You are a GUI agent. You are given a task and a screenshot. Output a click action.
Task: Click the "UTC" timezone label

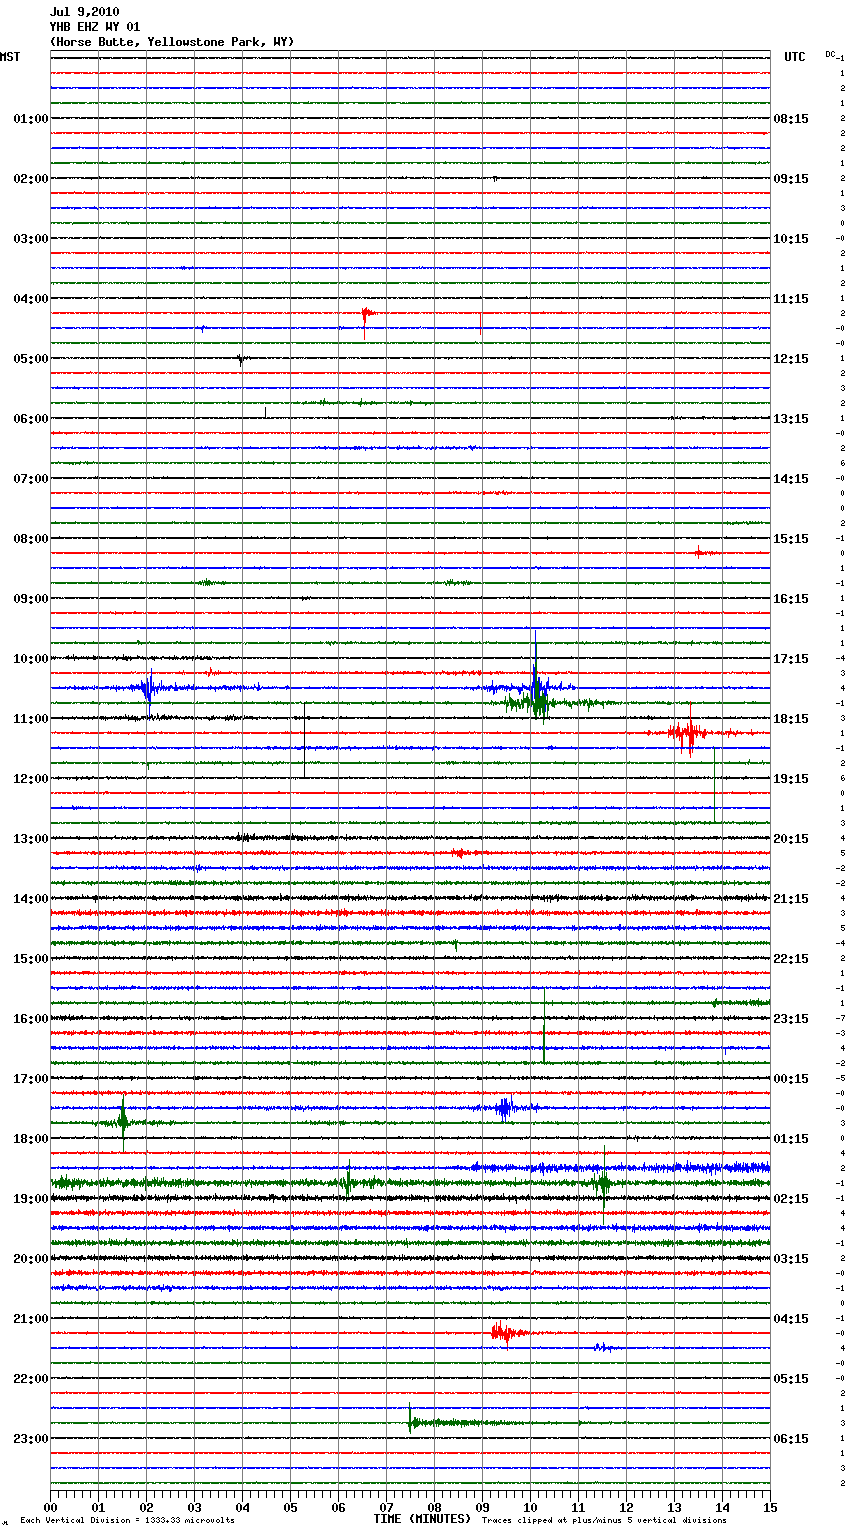click(x=795, y=57)
